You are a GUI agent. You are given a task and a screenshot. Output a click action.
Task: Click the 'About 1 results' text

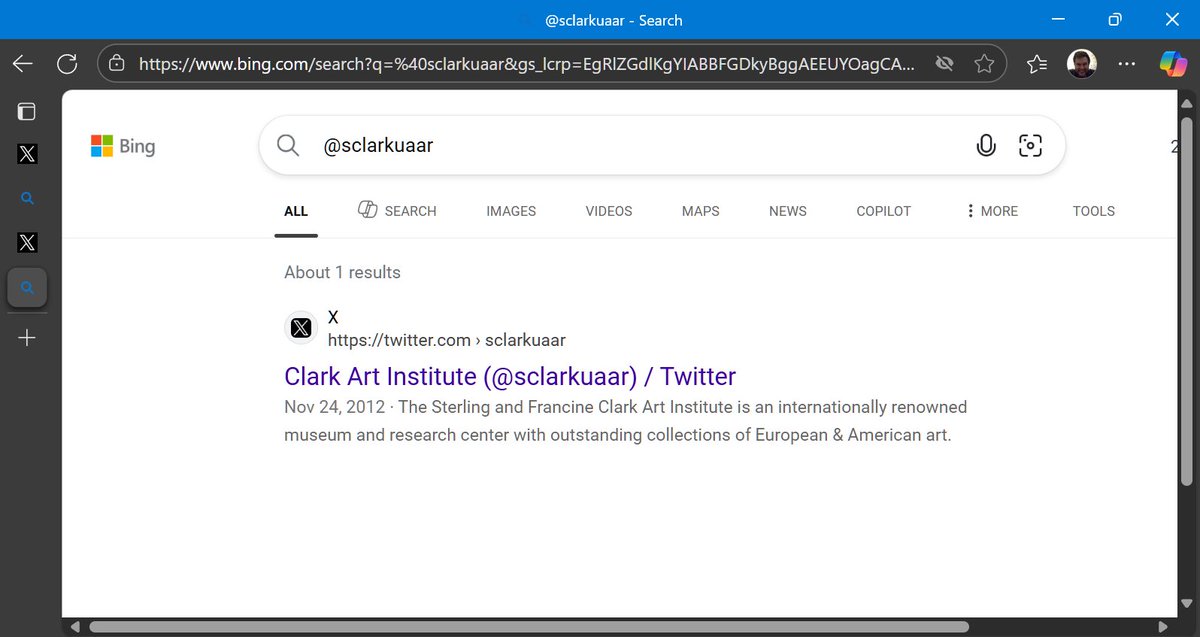(342, 272)
